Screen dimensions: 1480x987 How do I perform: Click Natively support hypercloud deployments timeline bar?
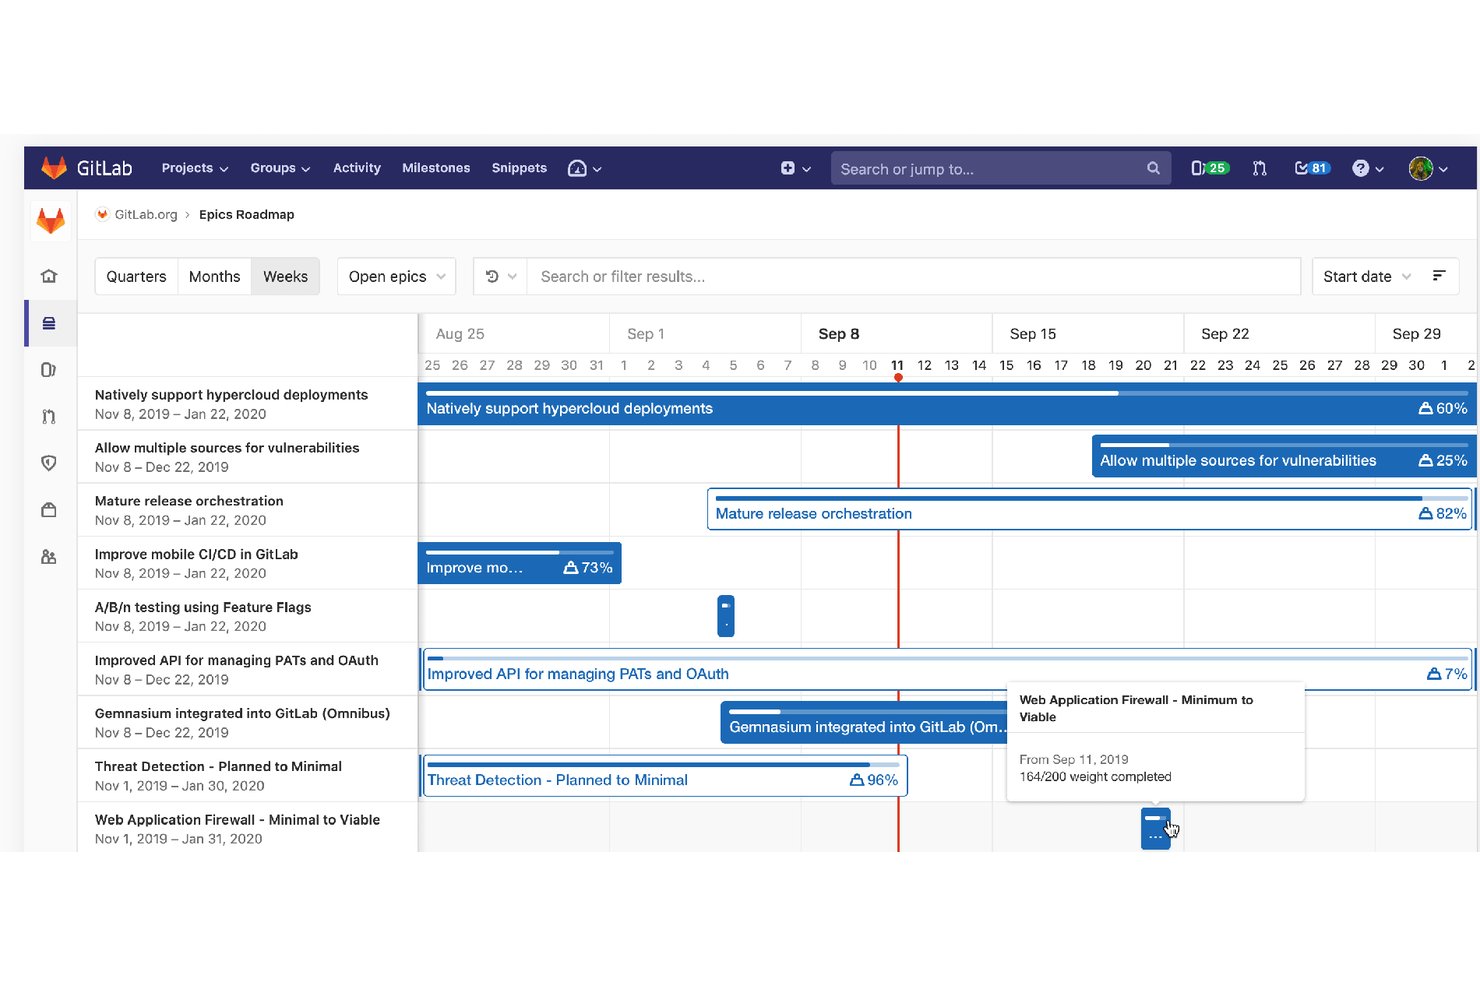947,404
